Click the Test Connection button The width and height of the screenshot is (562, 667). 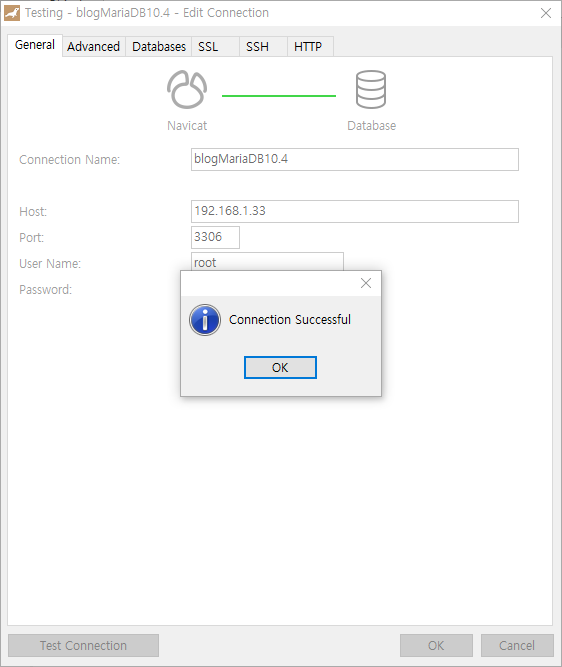click(83, 646)
